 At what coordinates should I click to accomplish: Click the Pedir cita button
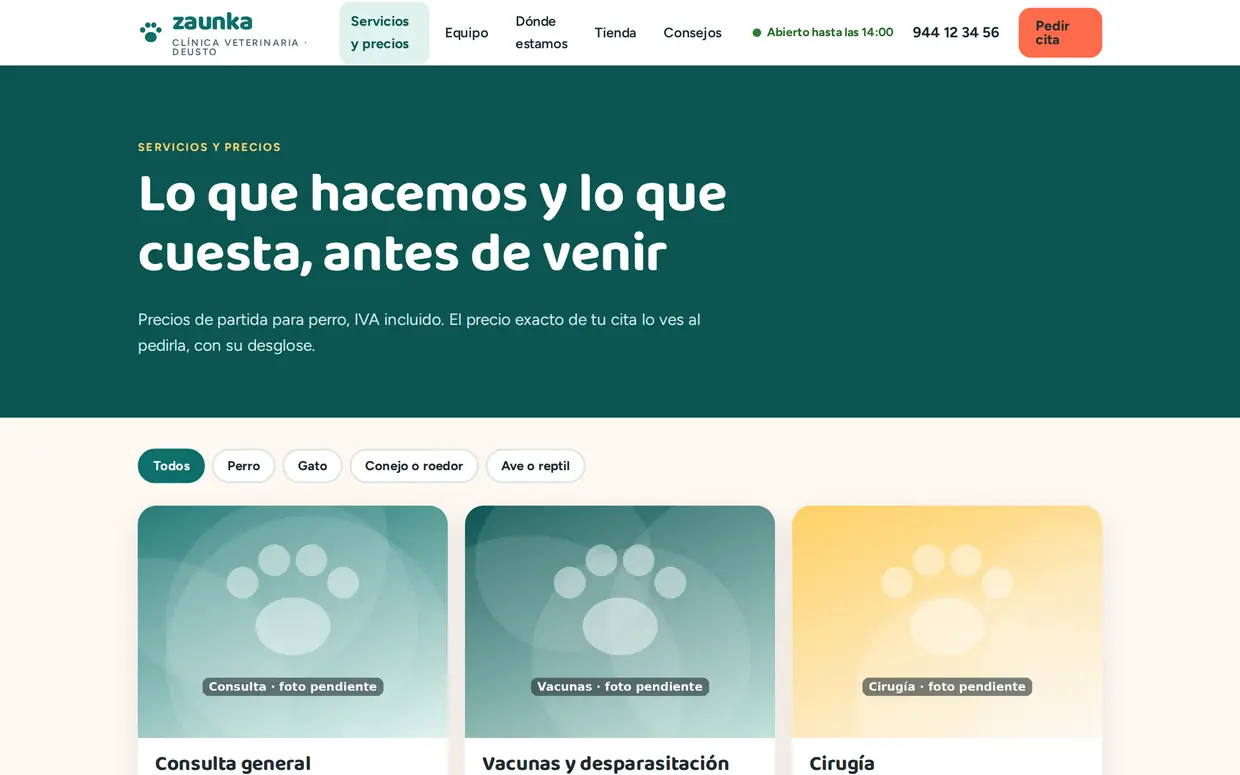pyautogui.click(x=1060, y=33)
